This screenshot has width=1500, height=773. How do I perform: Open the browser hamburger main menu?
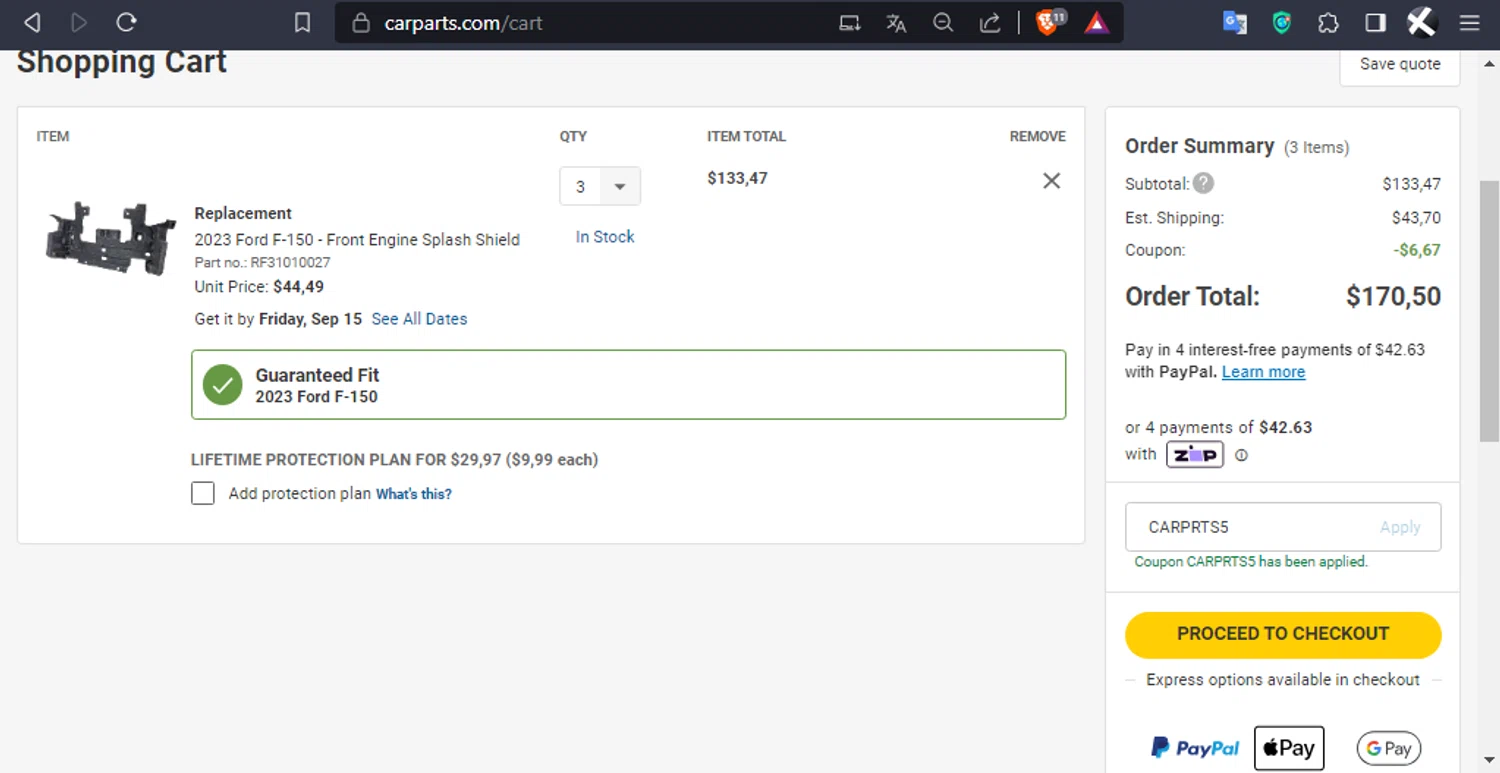point(1469,23)
